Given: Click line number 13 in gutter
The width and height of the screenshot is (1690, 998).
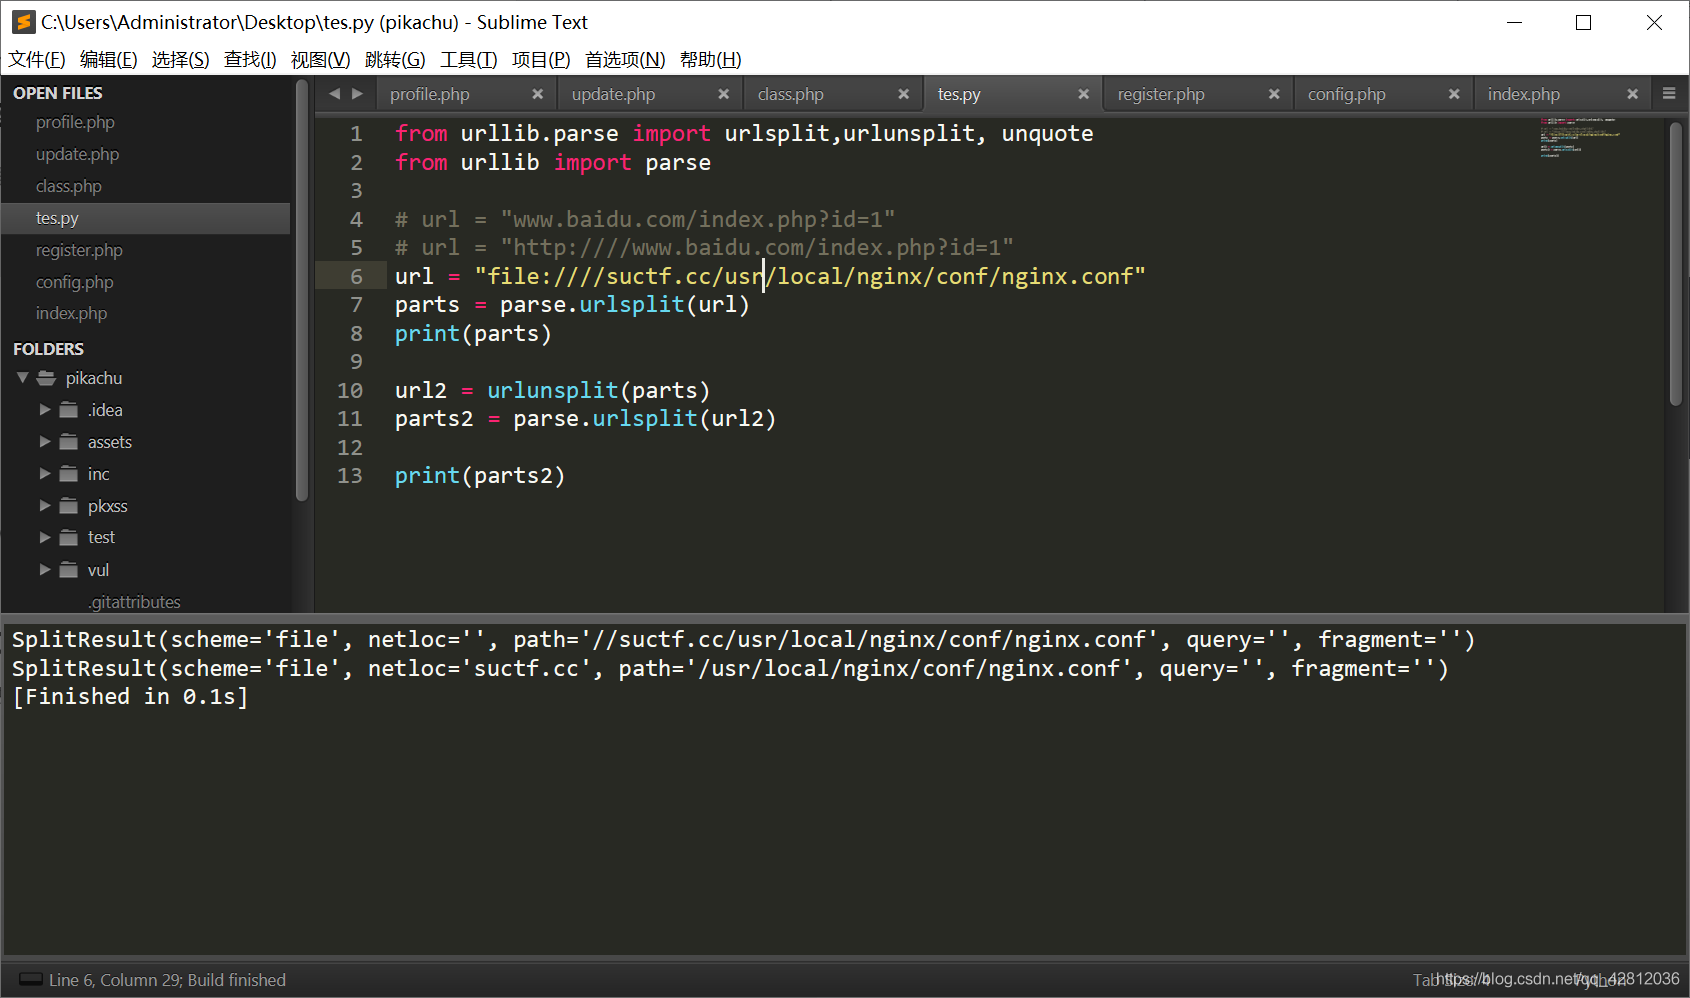Looking at the screenshot, I should click(350, 476).
